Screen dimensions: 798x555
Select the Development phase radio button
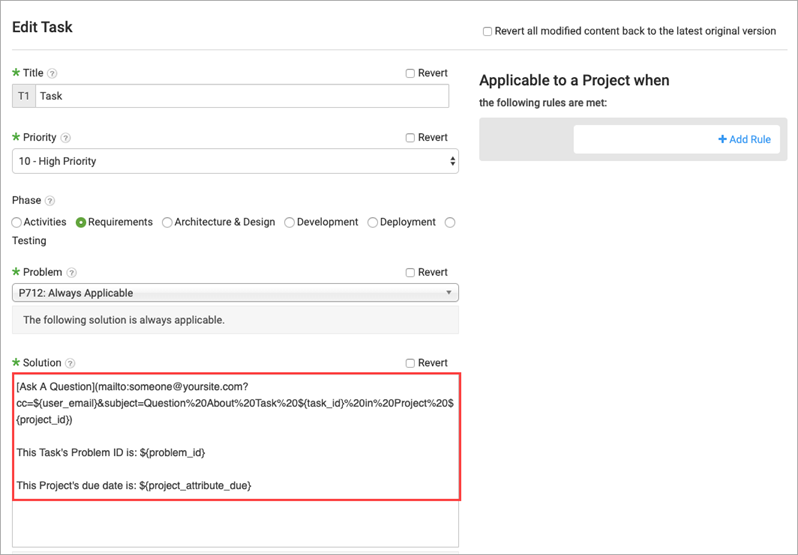click(x=290, y=223)
